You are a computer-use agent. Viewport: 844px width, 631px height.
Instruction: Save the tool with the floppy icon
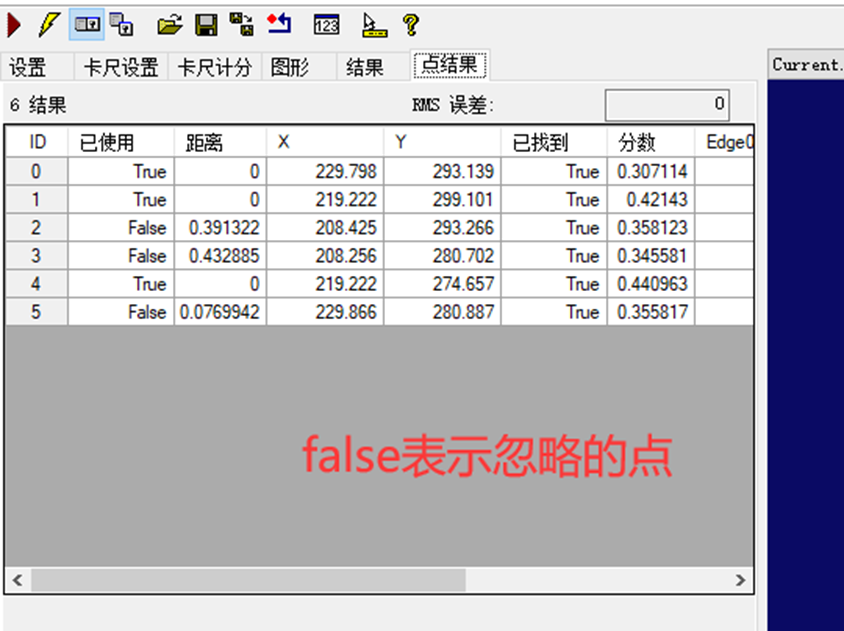(x=206, y=25)
